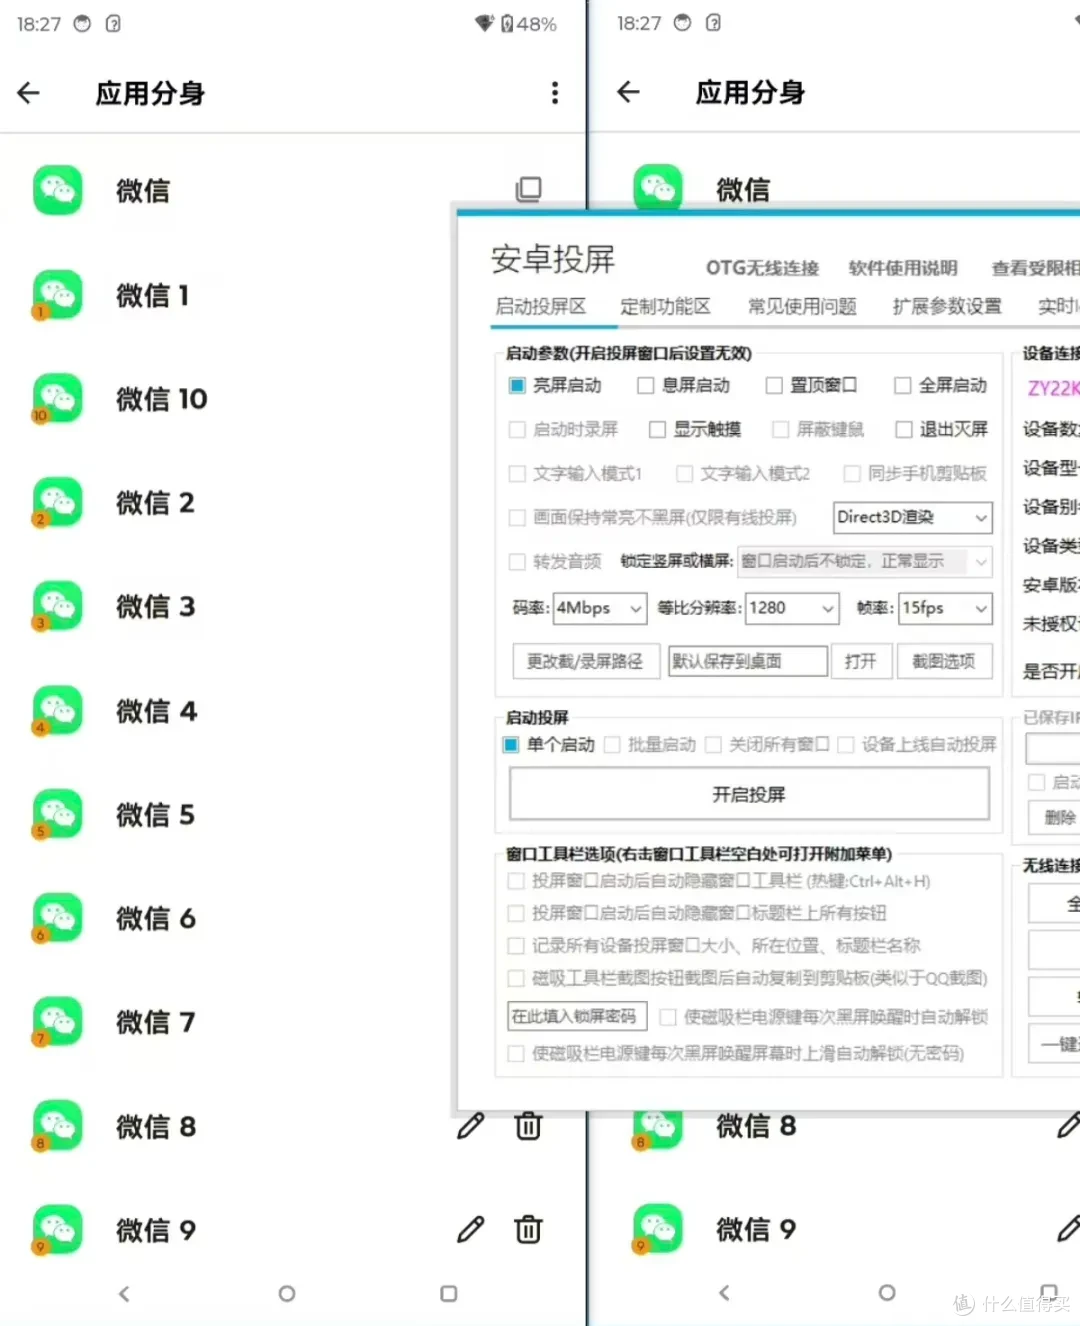Select 微信 10 label text

tap(162, 399)
